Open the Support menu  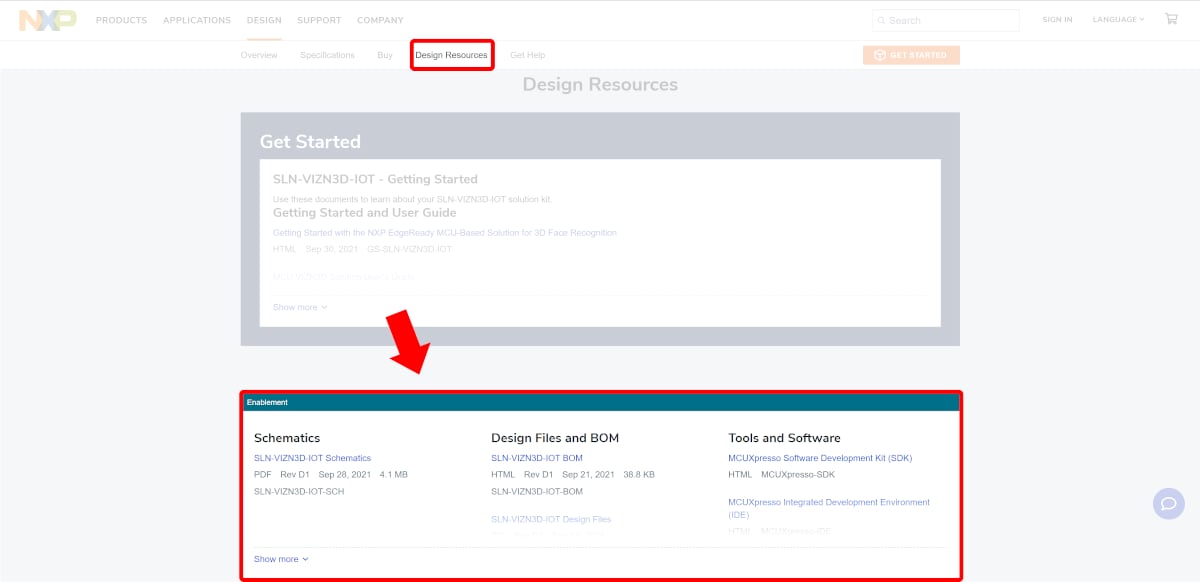pos(318,20)
